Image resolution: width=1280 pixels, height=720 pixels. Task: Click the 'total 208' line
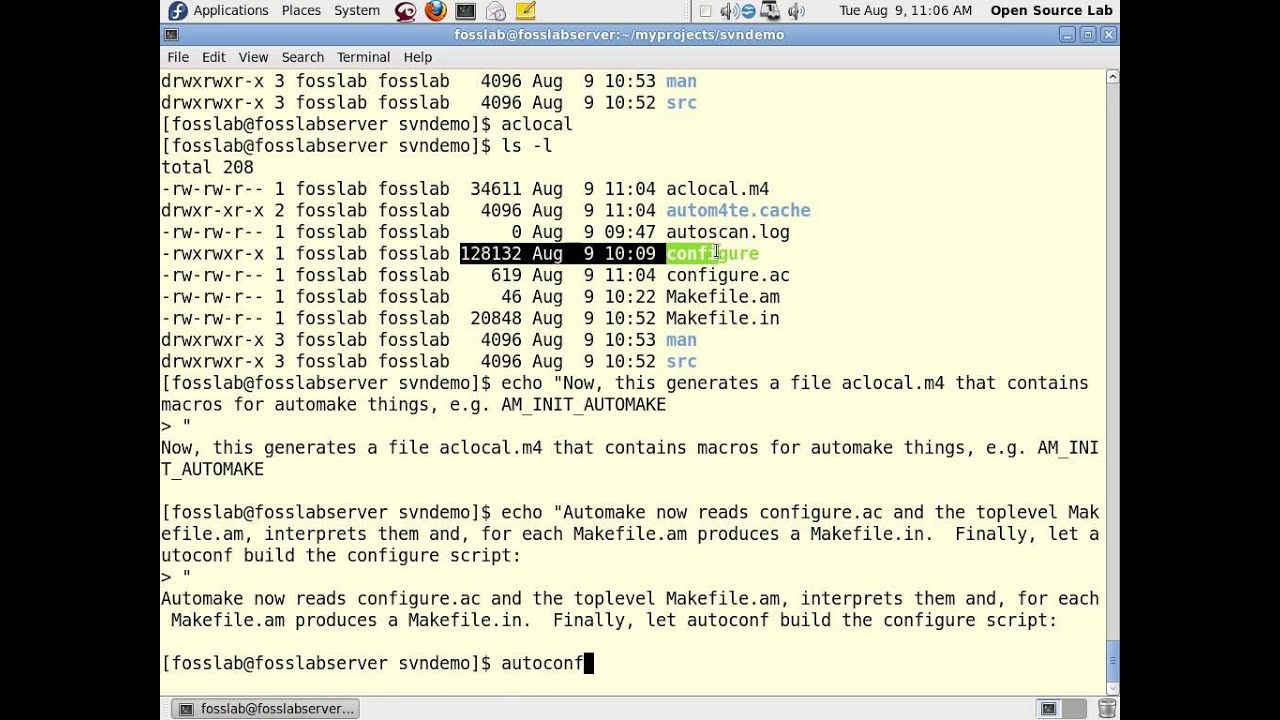(x=207, y=167)
